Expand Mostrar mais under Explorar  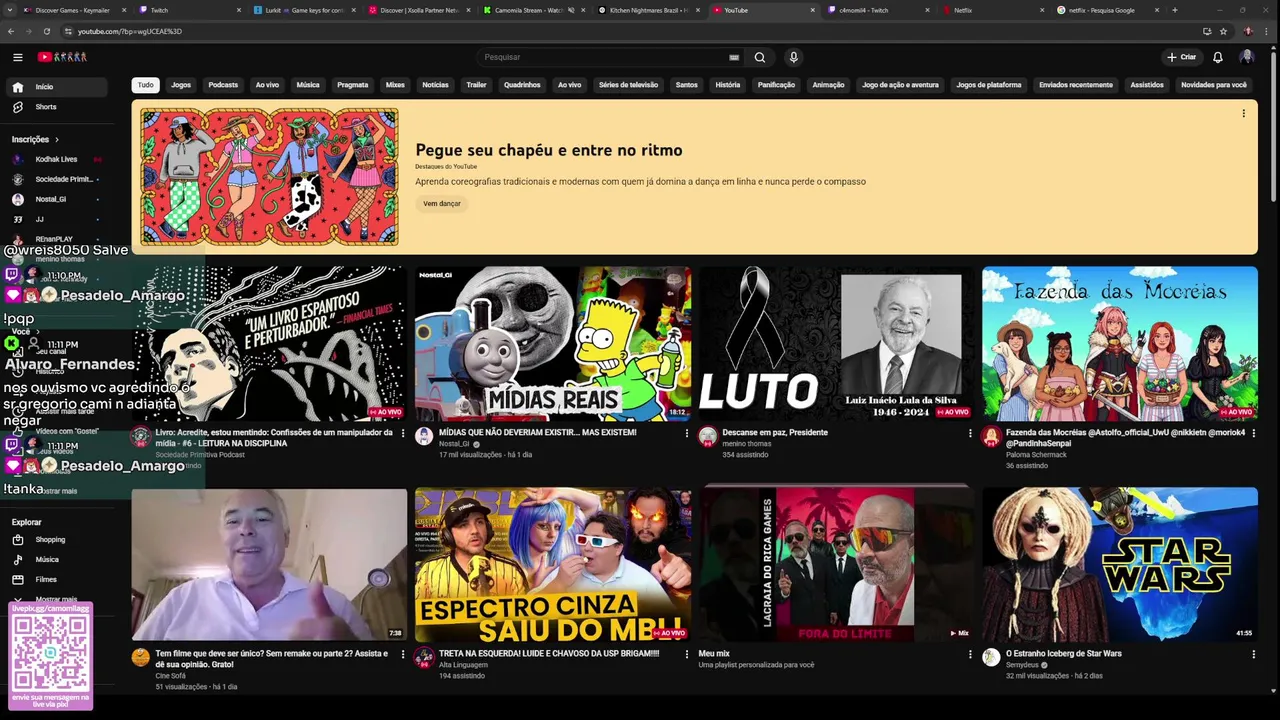click(56, 600)
